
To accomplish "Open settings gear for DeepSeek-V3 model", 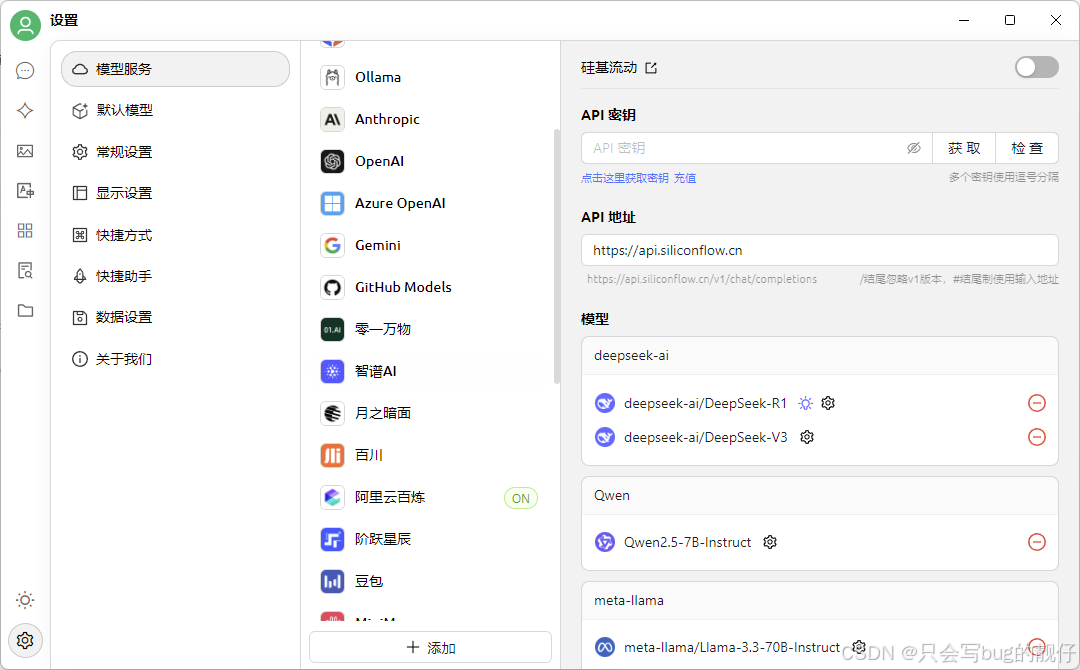I will pyautogui.click(x=807, y=437).
